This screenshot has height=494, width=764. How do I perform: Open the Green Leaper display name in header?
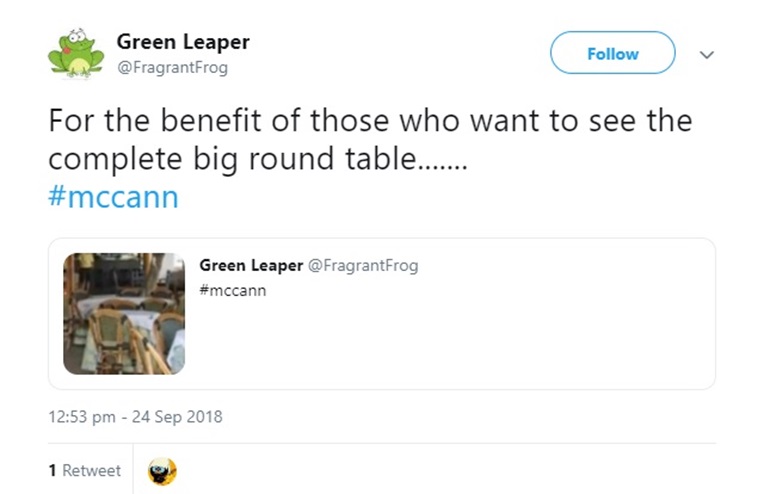pyautogui.click(x=183, y=42)
